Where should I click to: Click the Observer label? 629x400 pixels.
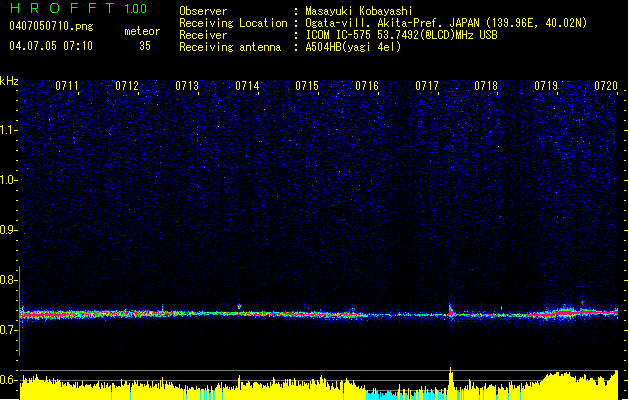203,11
